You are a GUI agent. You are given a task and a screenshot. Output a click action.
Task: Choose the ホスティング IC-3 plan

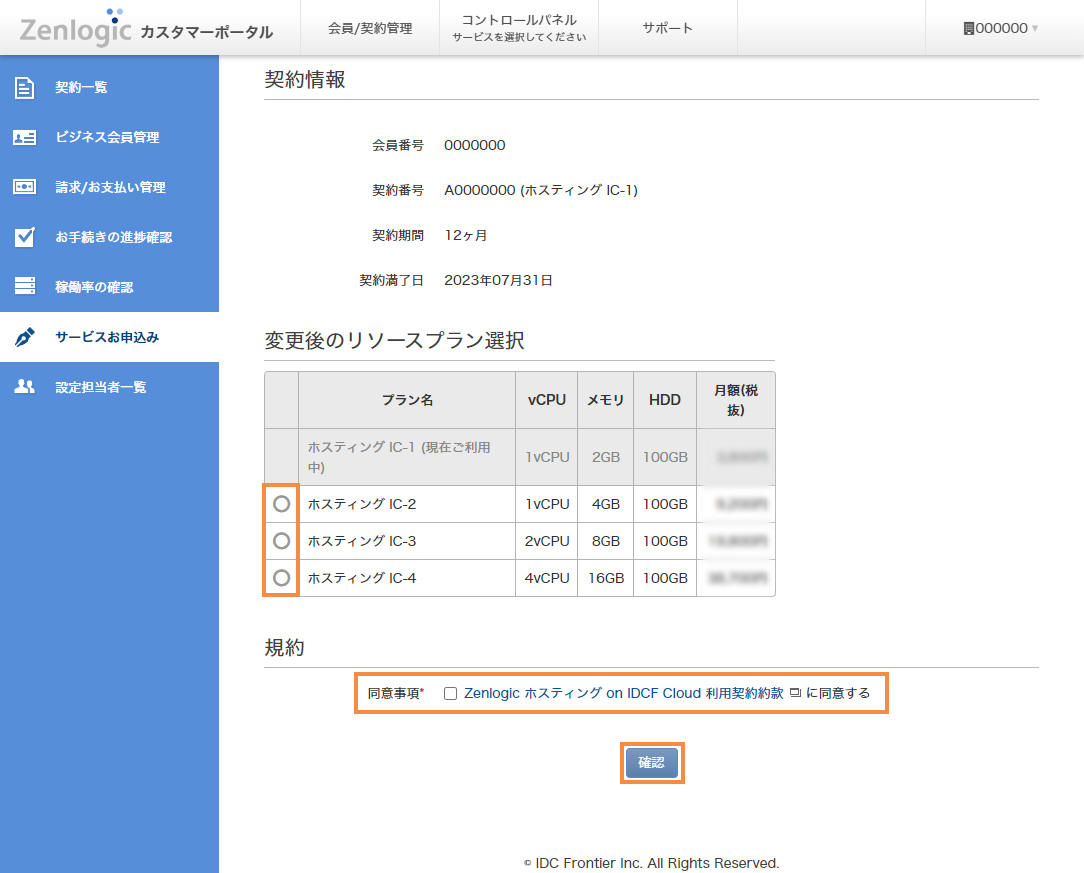coord(281,541)
